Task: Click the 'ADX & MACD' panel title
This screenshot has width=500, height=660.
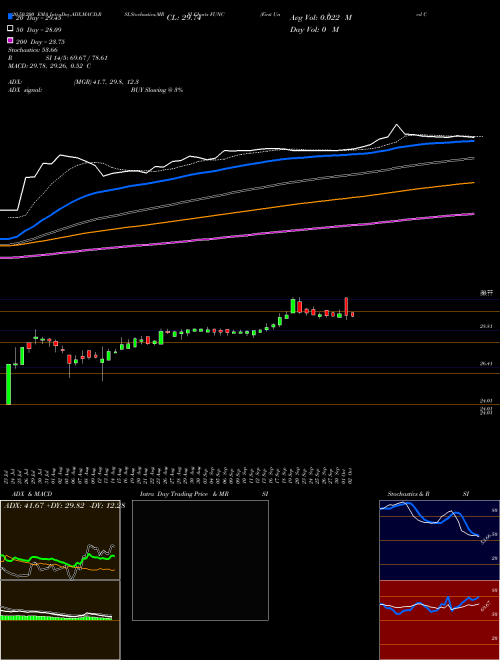Action: [x=32, y=494]
